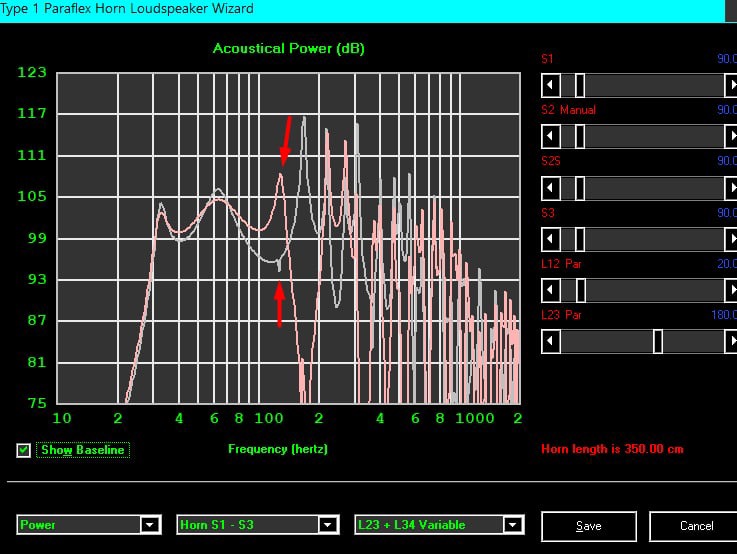Click the S2S label
737x554 pixels.
(x=551, y=161)
